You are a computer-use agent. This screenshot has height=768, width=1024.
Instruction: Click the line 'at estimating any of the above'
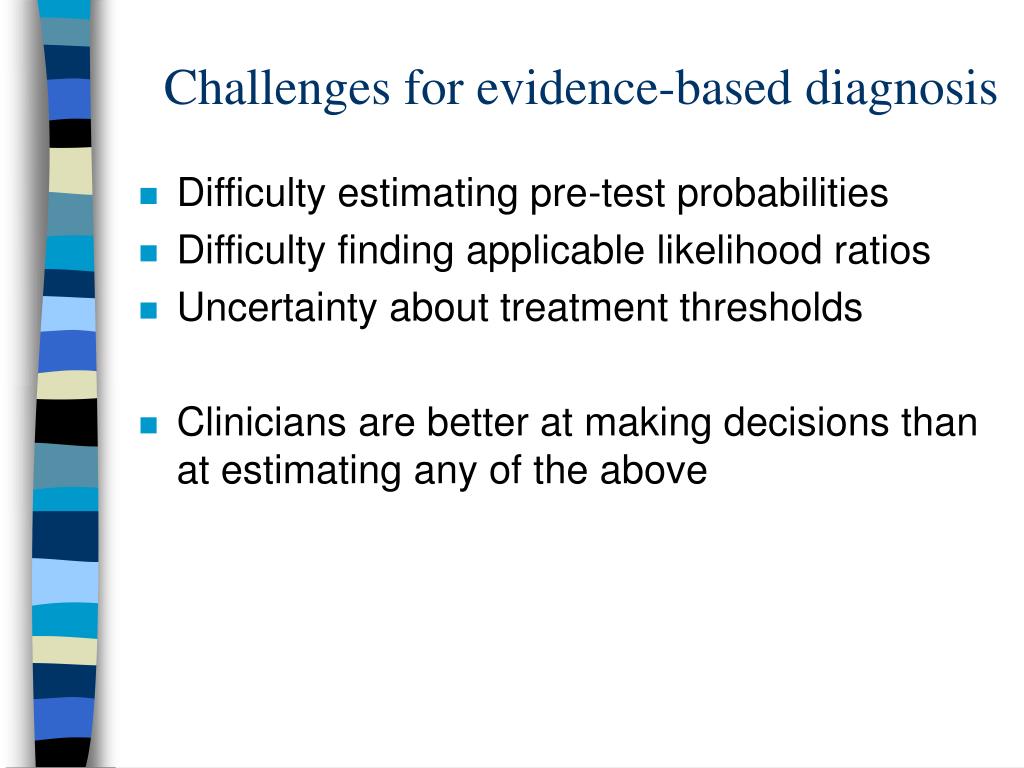442,471
